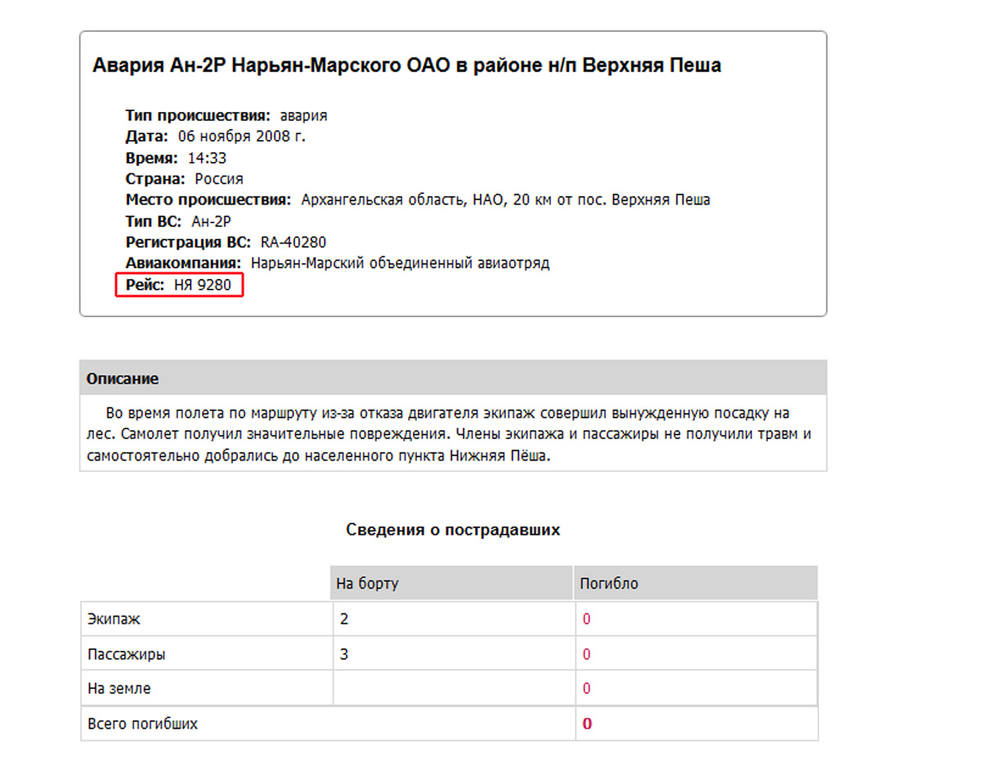Click the incident type value 'авария'

(303, 116)
